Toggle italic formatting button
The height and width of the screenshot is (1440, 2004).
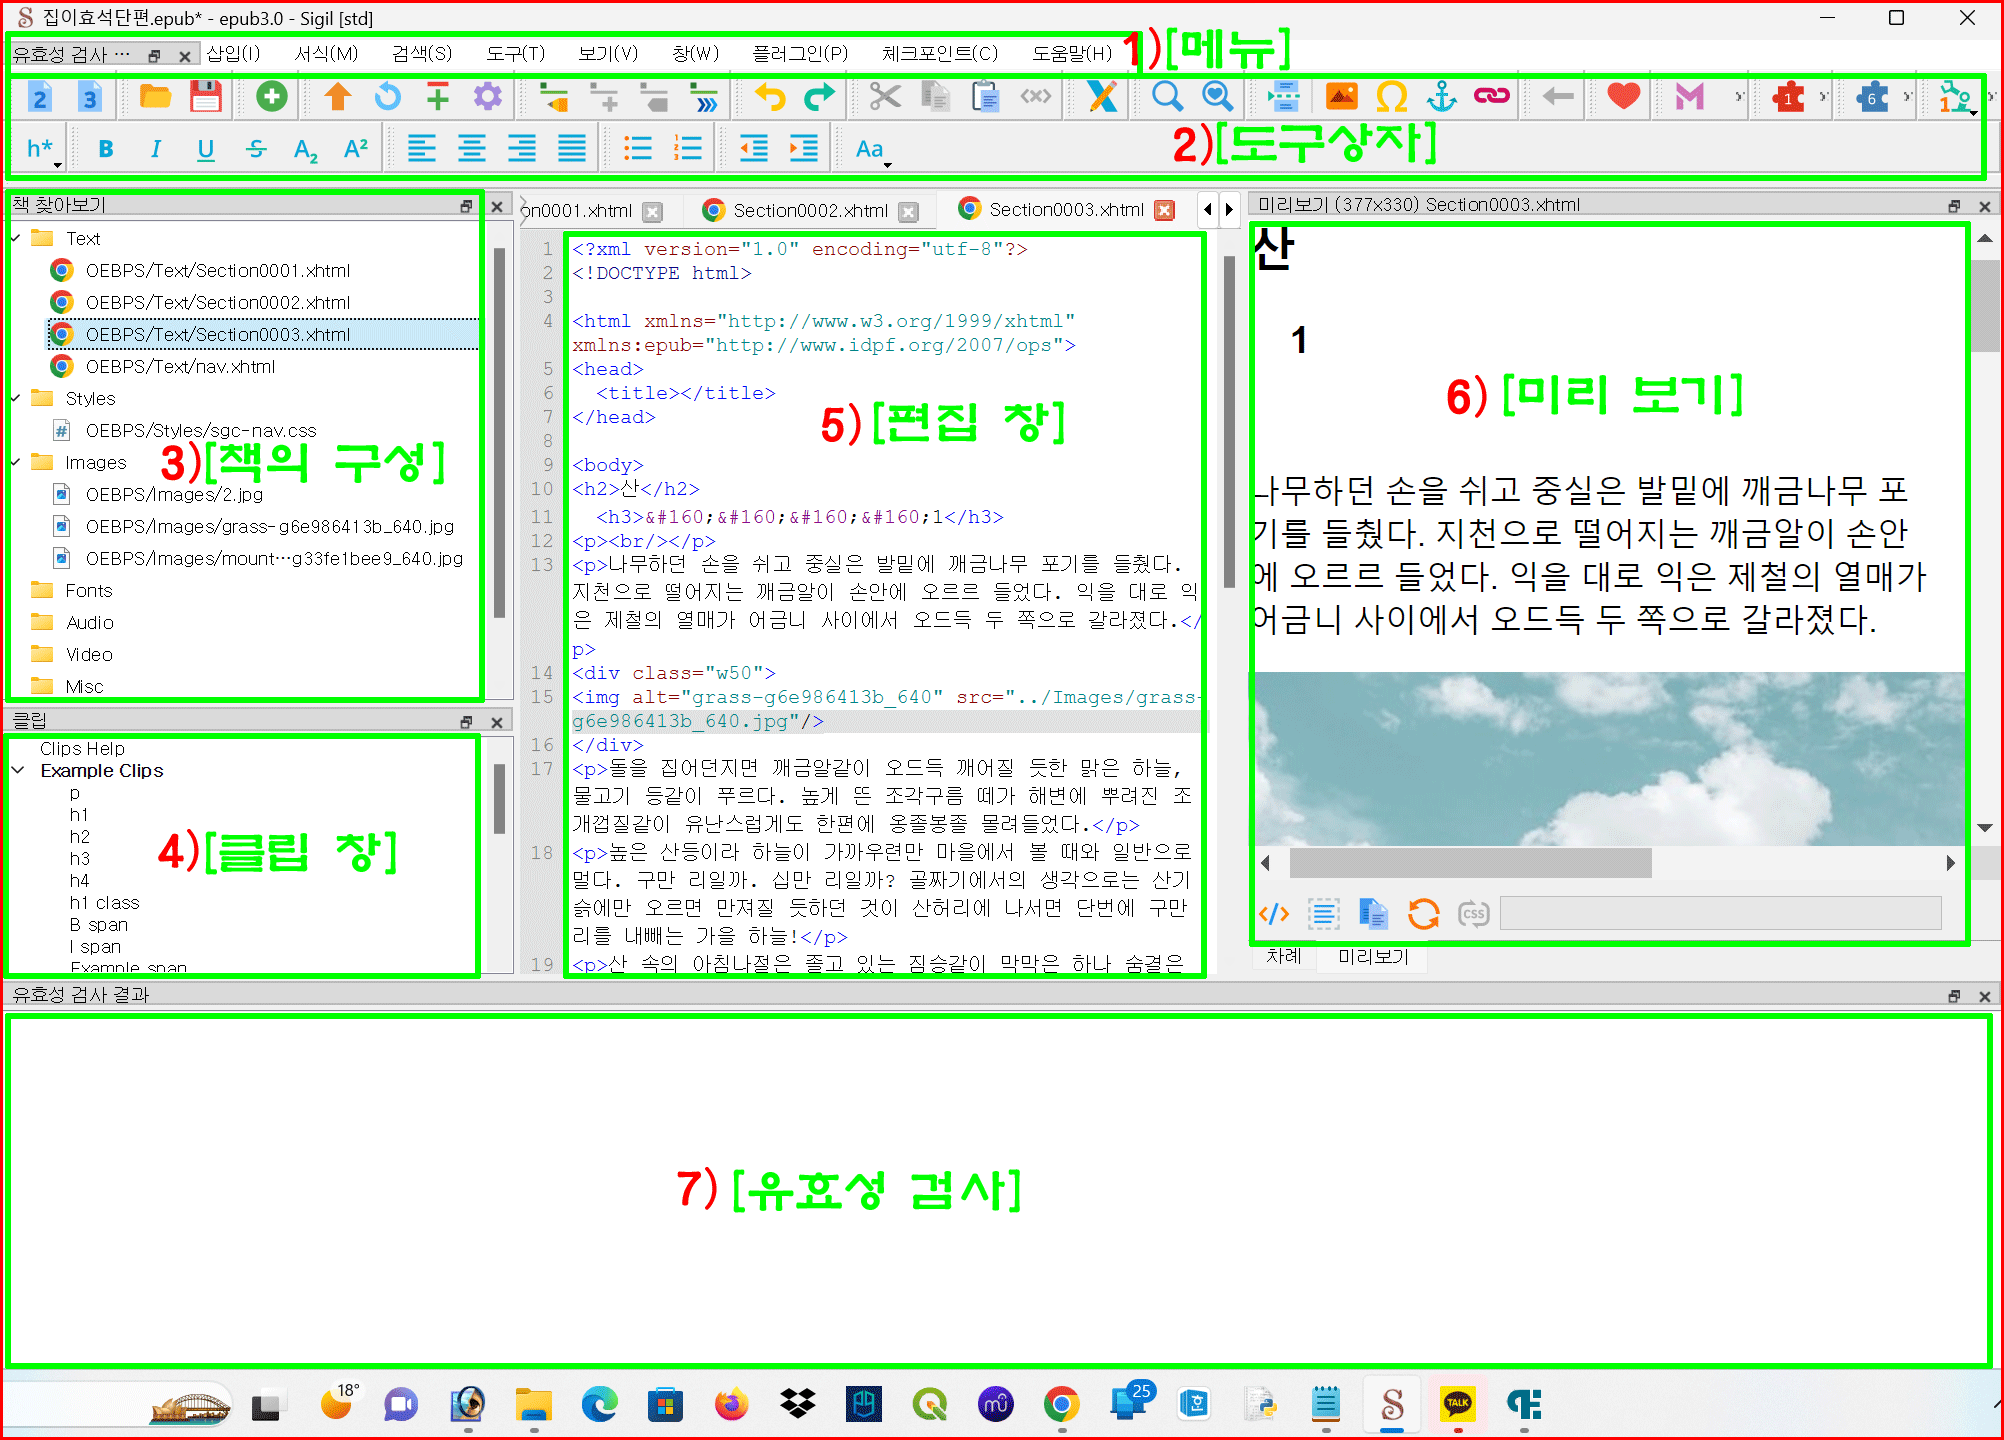(x=155, y=149)
